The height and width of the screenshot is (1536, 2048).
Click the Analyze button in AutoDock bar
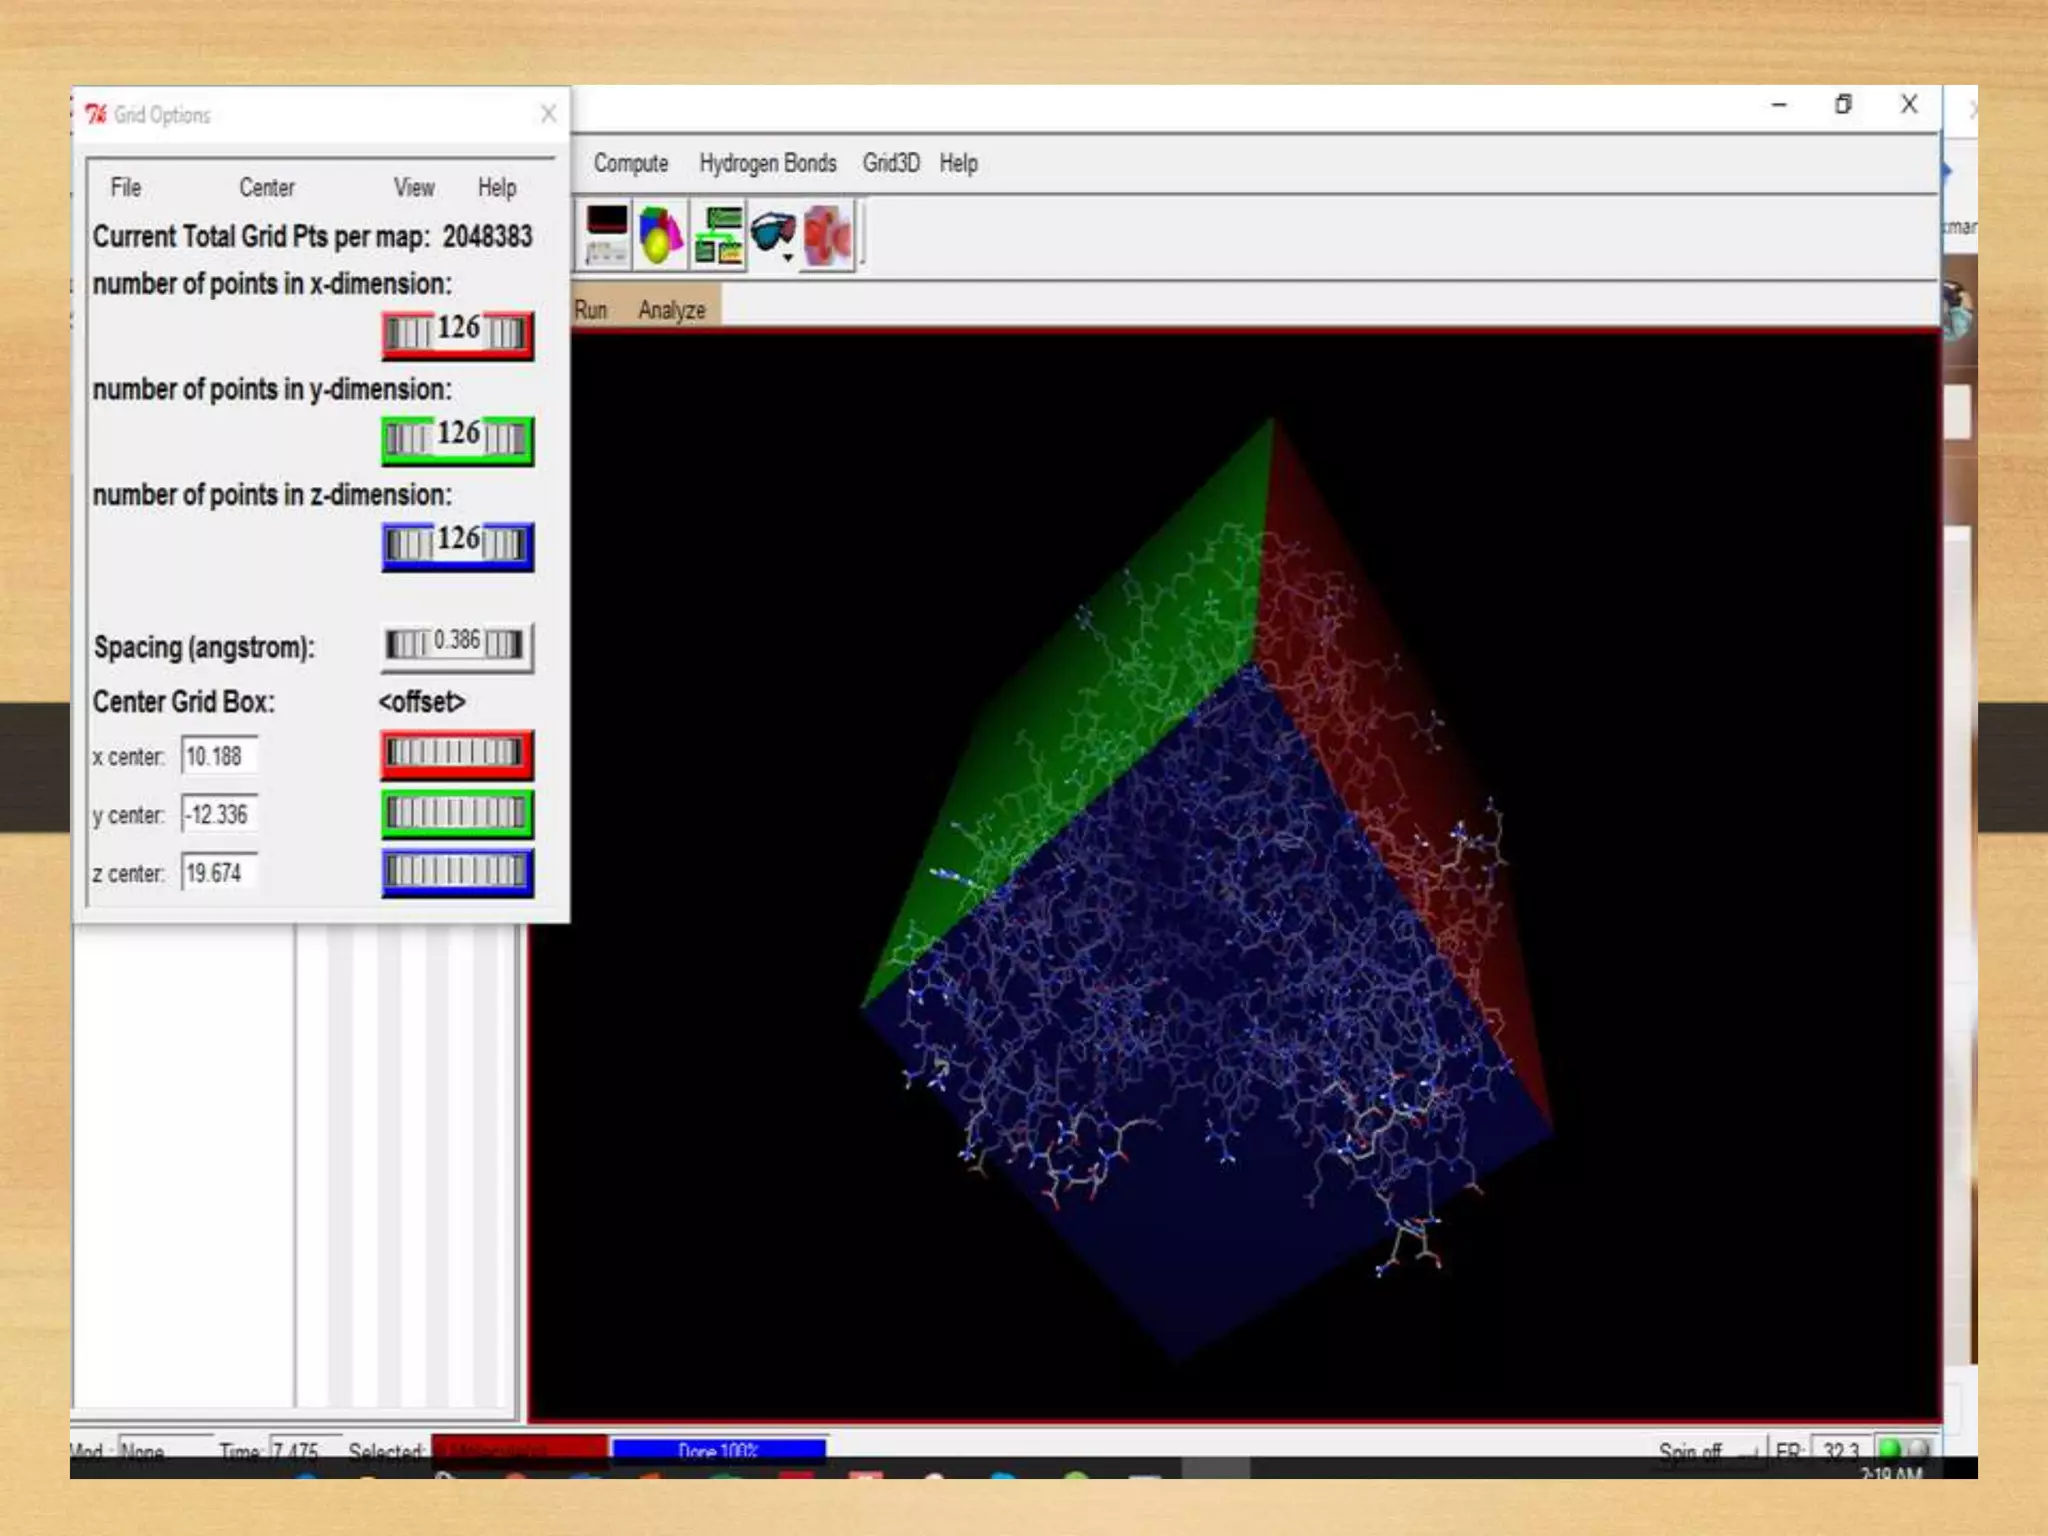(x=671, y=310)
